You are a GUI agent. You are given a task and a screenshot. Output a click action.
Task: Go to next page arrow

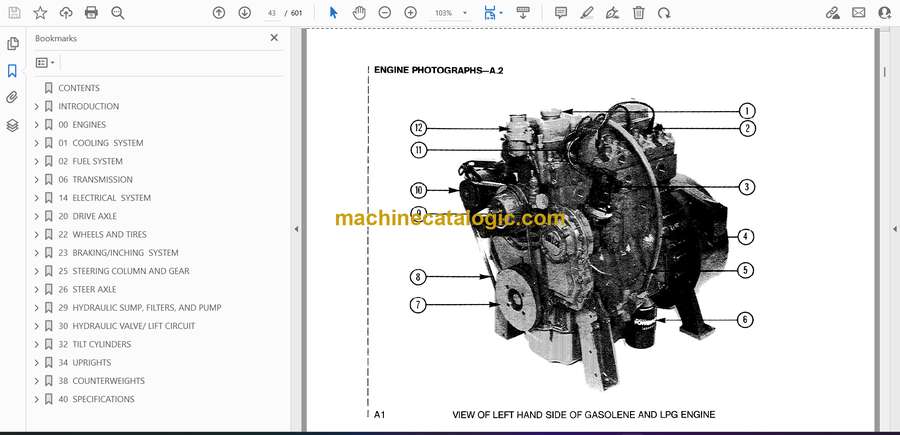coord(245,13)
